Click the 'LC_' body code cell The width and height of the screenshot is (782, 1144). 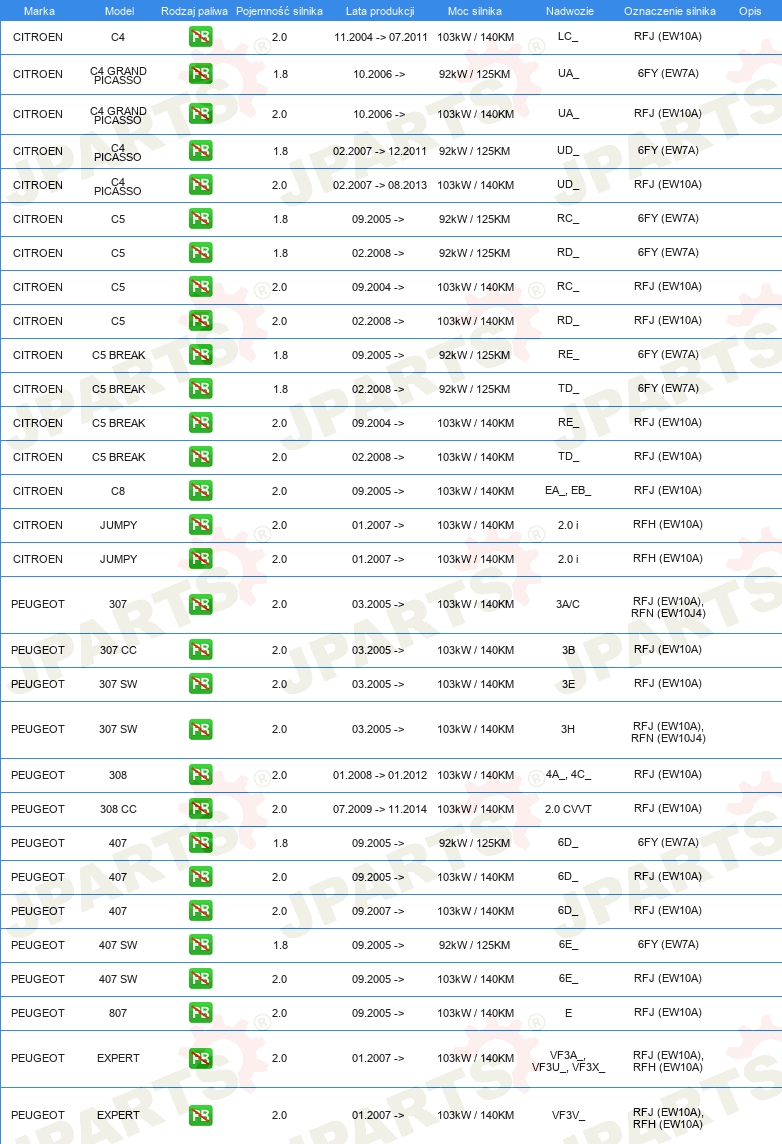click(568, 36)
